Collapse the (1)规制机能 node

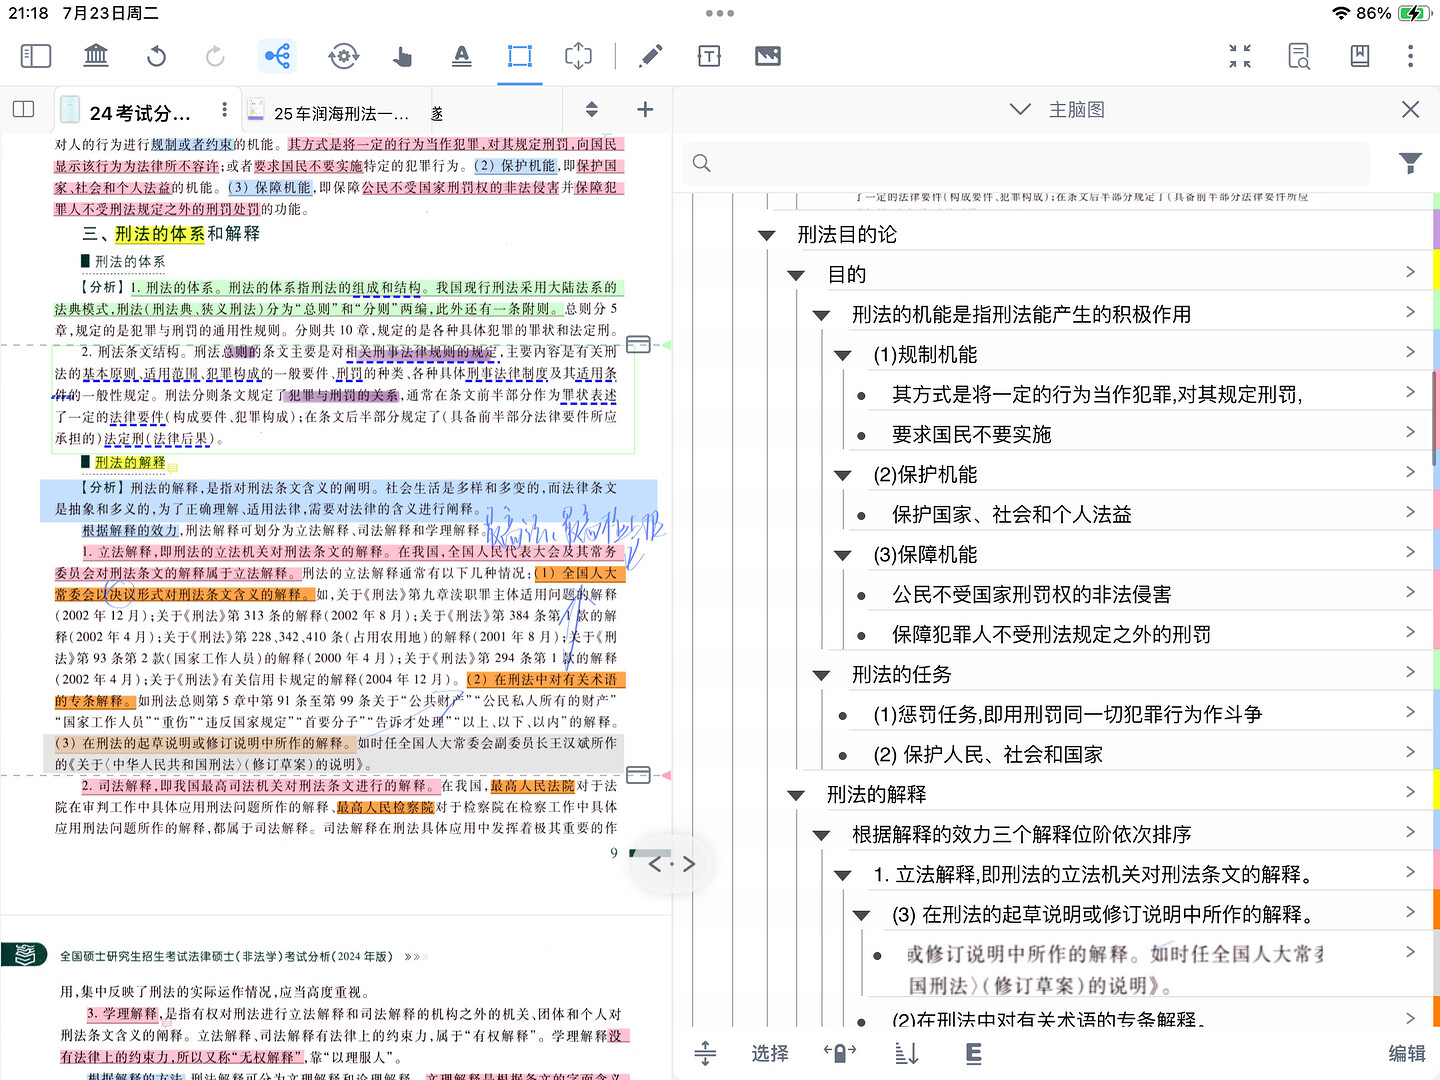tap(843, 355)
